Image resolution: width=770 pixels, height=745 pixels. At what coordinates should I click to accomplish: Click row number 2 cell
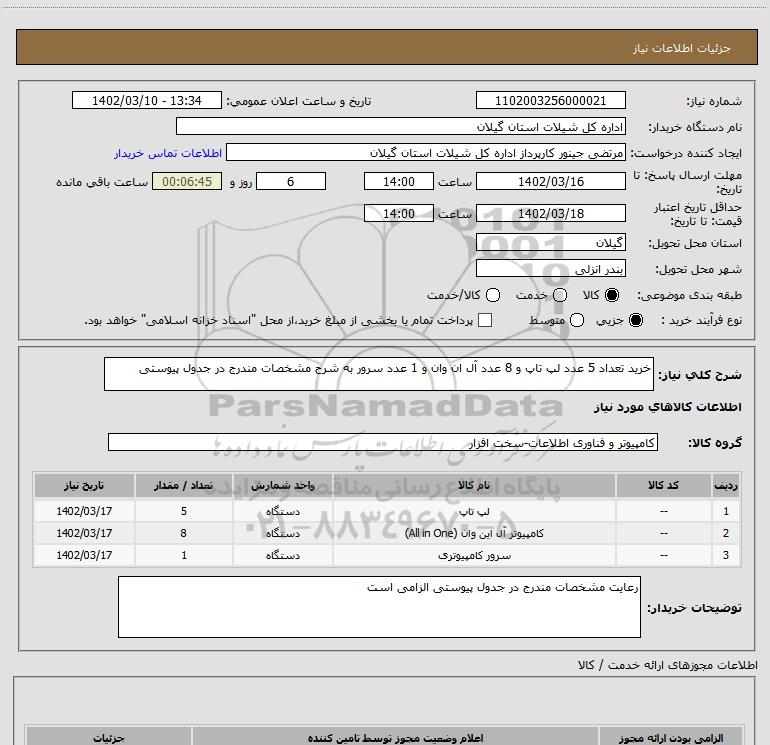pyautogui.click(x=726, y=533)
